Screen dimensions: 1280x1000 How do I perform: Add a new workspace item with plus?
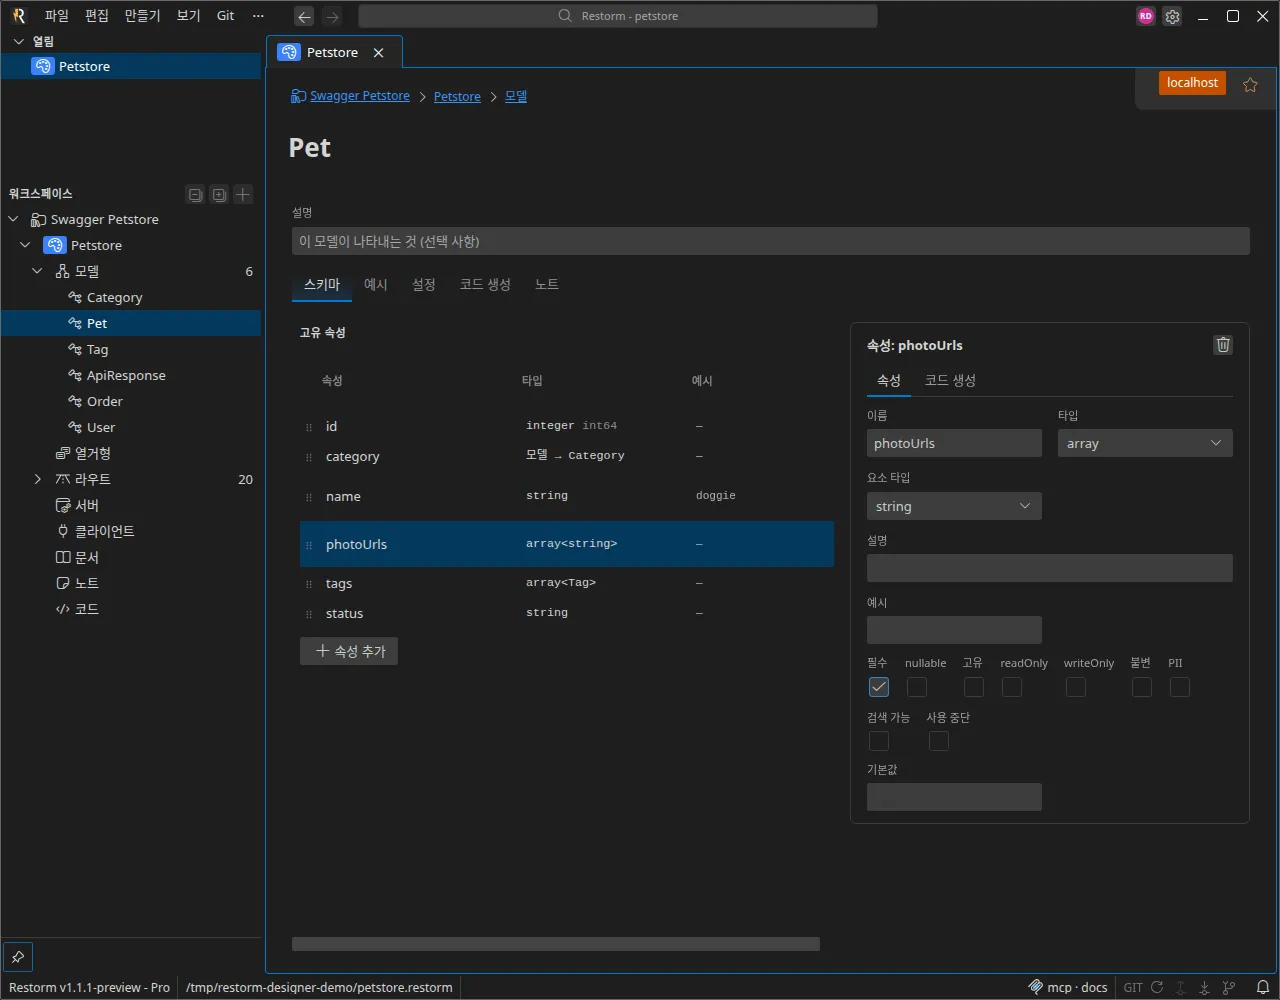[x=243, y=194]
